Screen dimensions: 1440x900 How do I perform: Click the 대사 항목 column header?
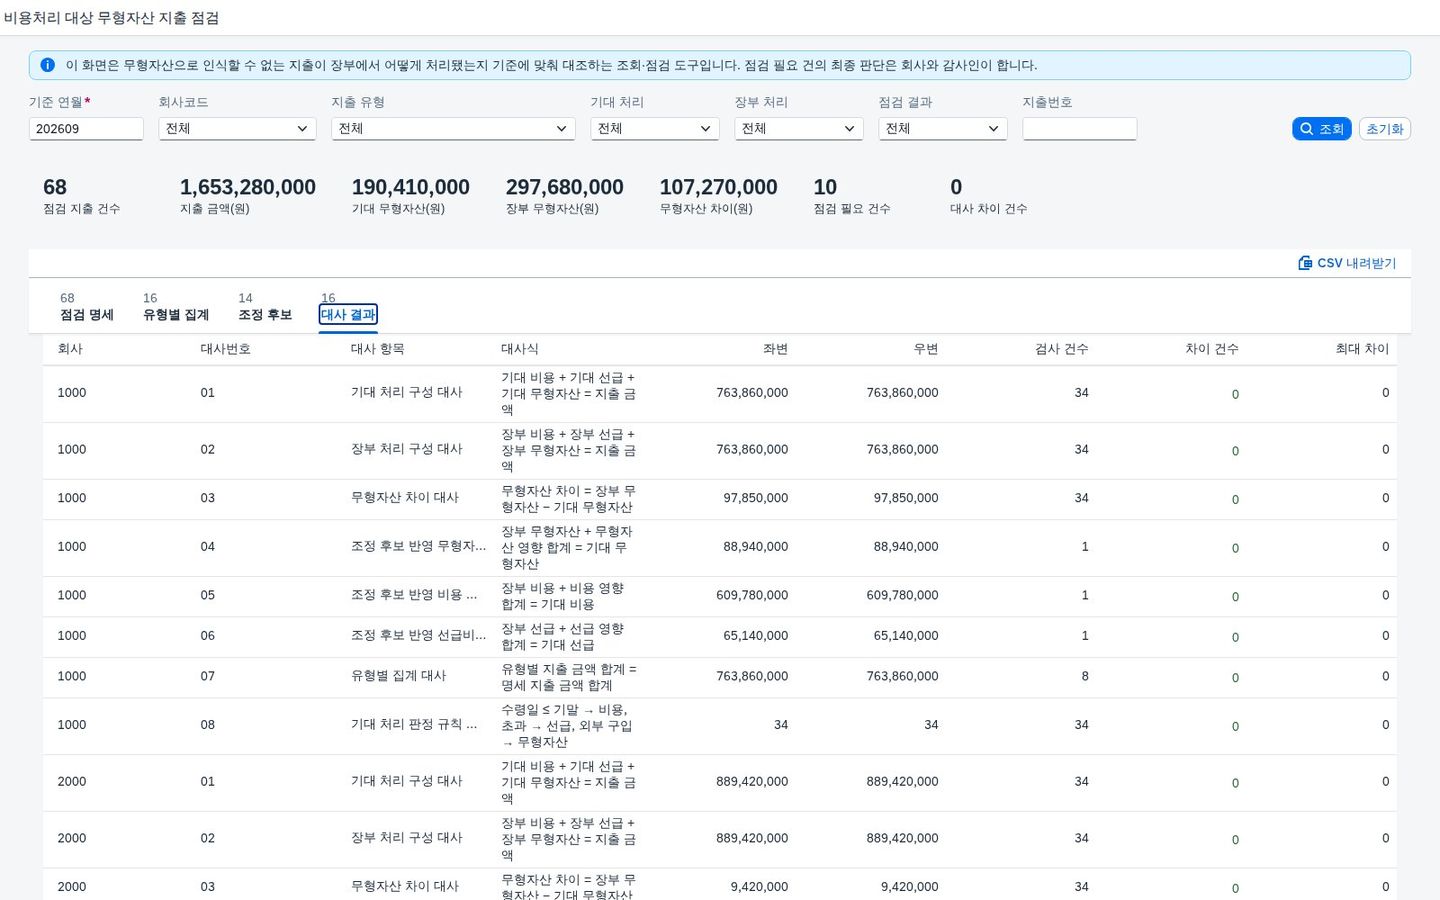pyautogui.click(x=377, y=349)
